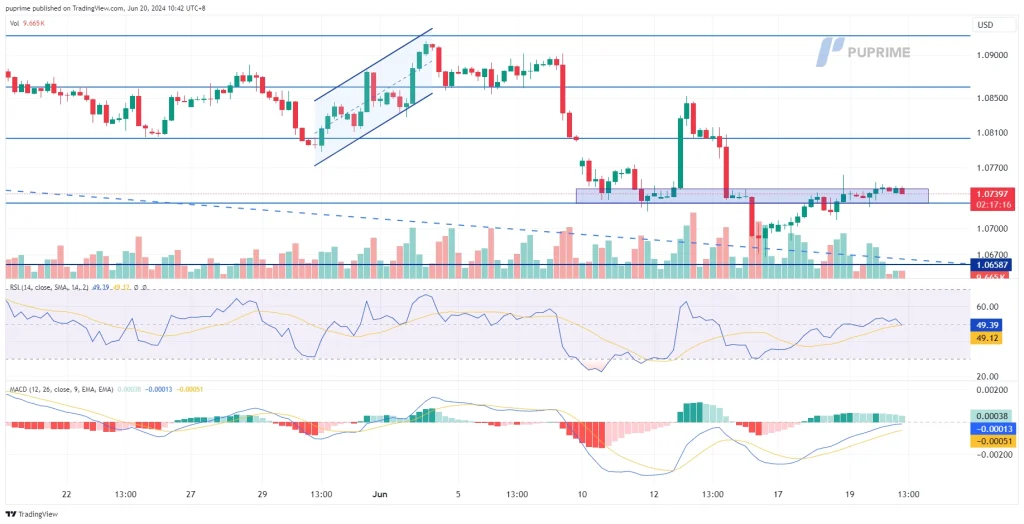
Task: Select the ascending parallel channel drawing
Action: [x=374, y=96]
